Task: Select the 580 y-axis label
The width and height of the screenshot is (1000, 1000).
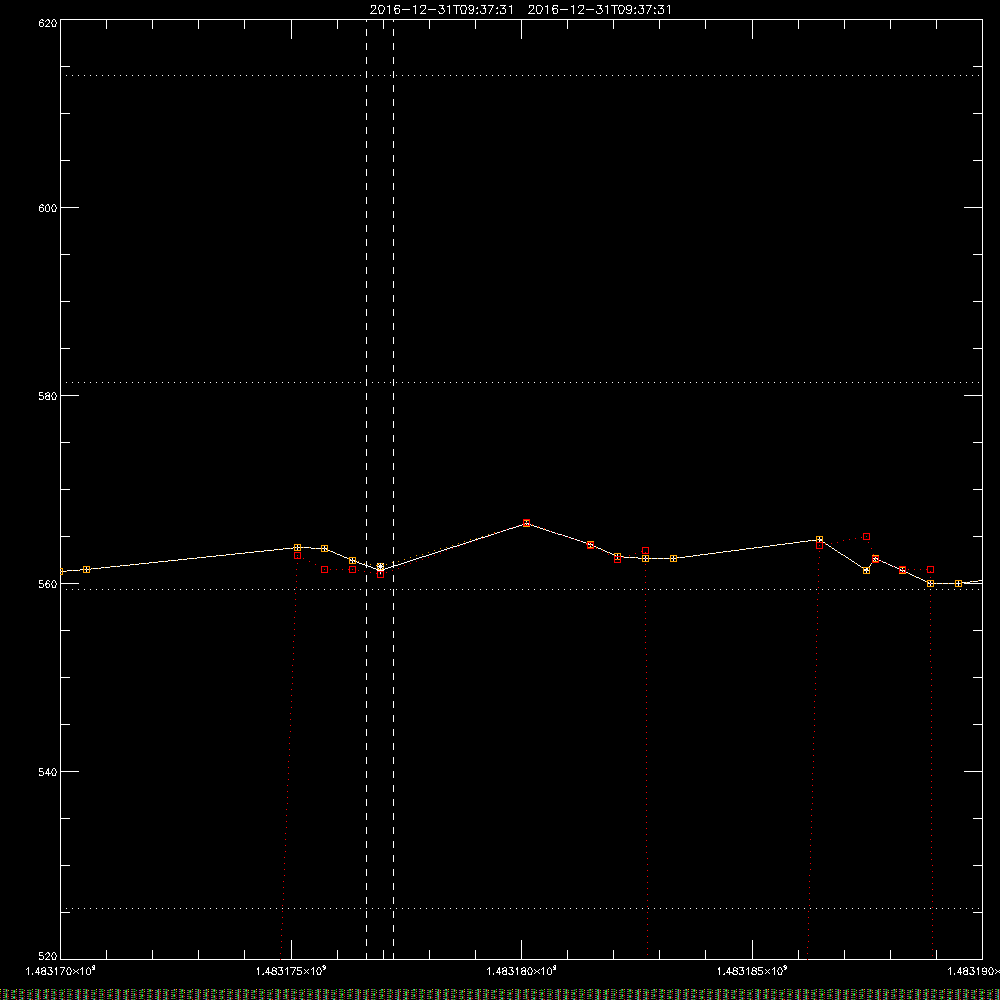Action: click(48, 396)
